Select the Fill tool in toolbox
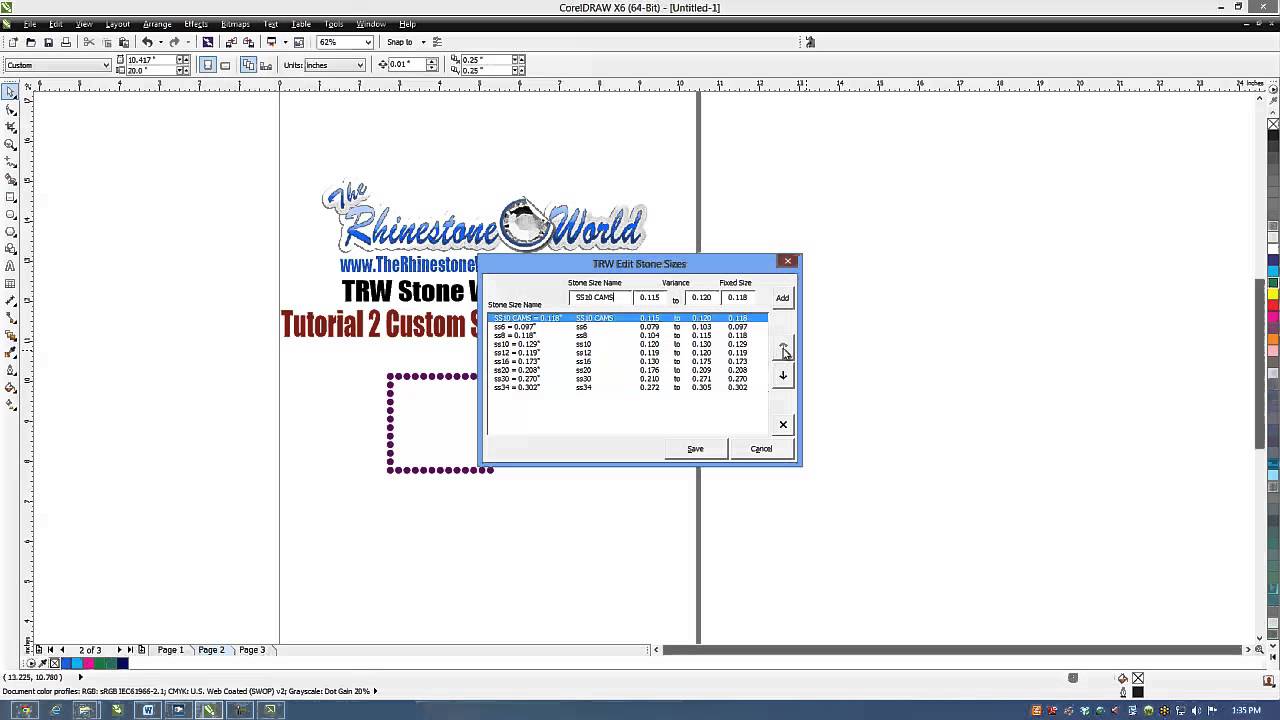 pyautogui.click(x=10, y=388)
